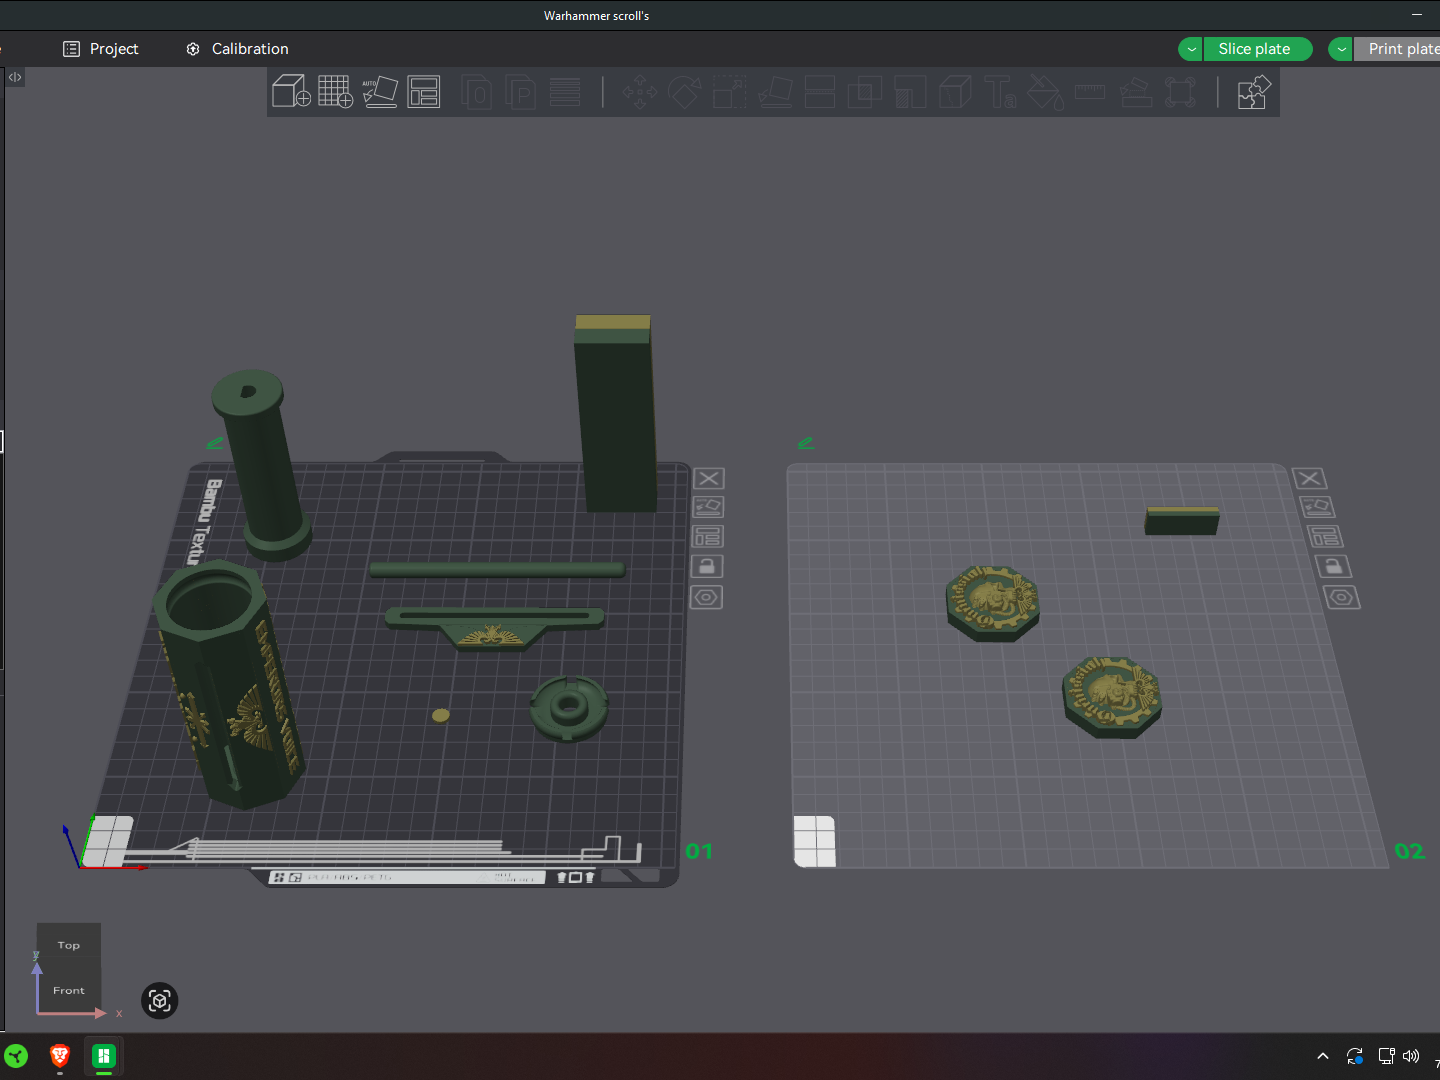Select the Color Painting bucket tool
The image size is (1440, 1080).
[1045, 93]
